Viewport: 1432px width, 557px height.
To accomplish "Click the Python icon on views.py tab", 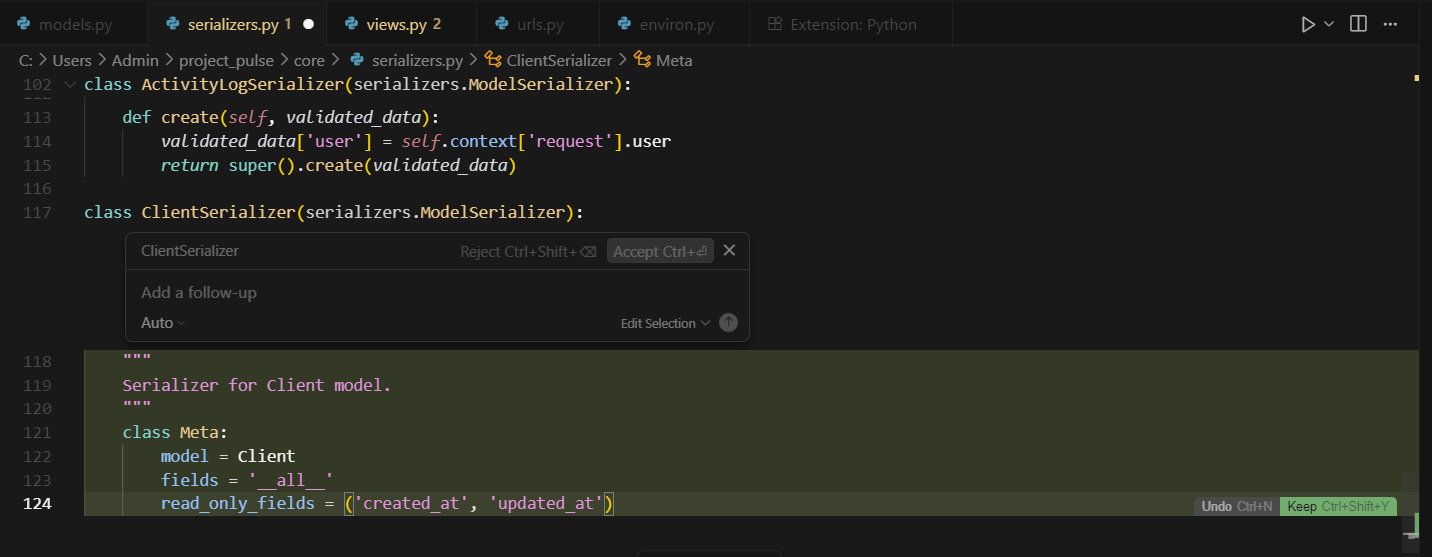I will click(x=351, y=24).
